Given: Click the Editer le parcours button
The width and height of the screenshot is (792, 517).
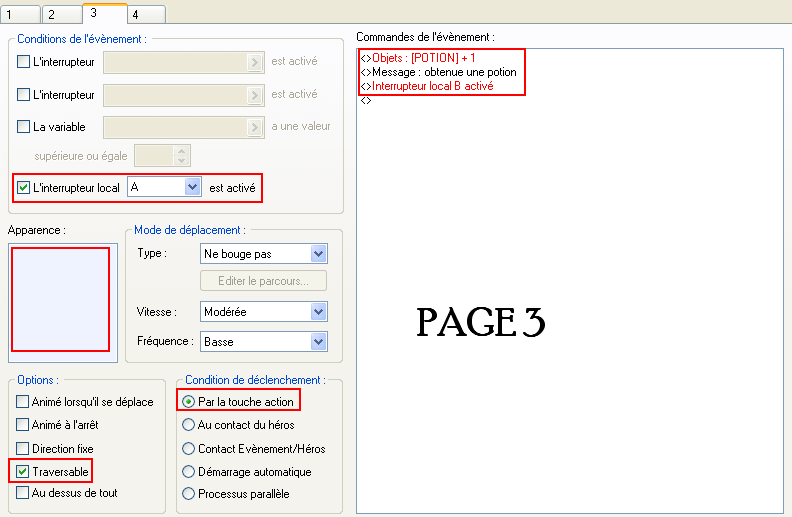Looking at the screenshot, I should click(x=264, y=281).
